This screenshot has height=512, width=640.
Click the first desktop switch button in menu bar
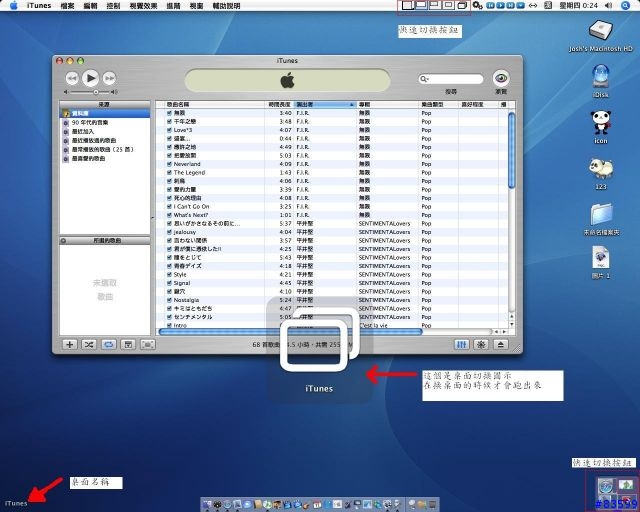(x=407, y=5)
